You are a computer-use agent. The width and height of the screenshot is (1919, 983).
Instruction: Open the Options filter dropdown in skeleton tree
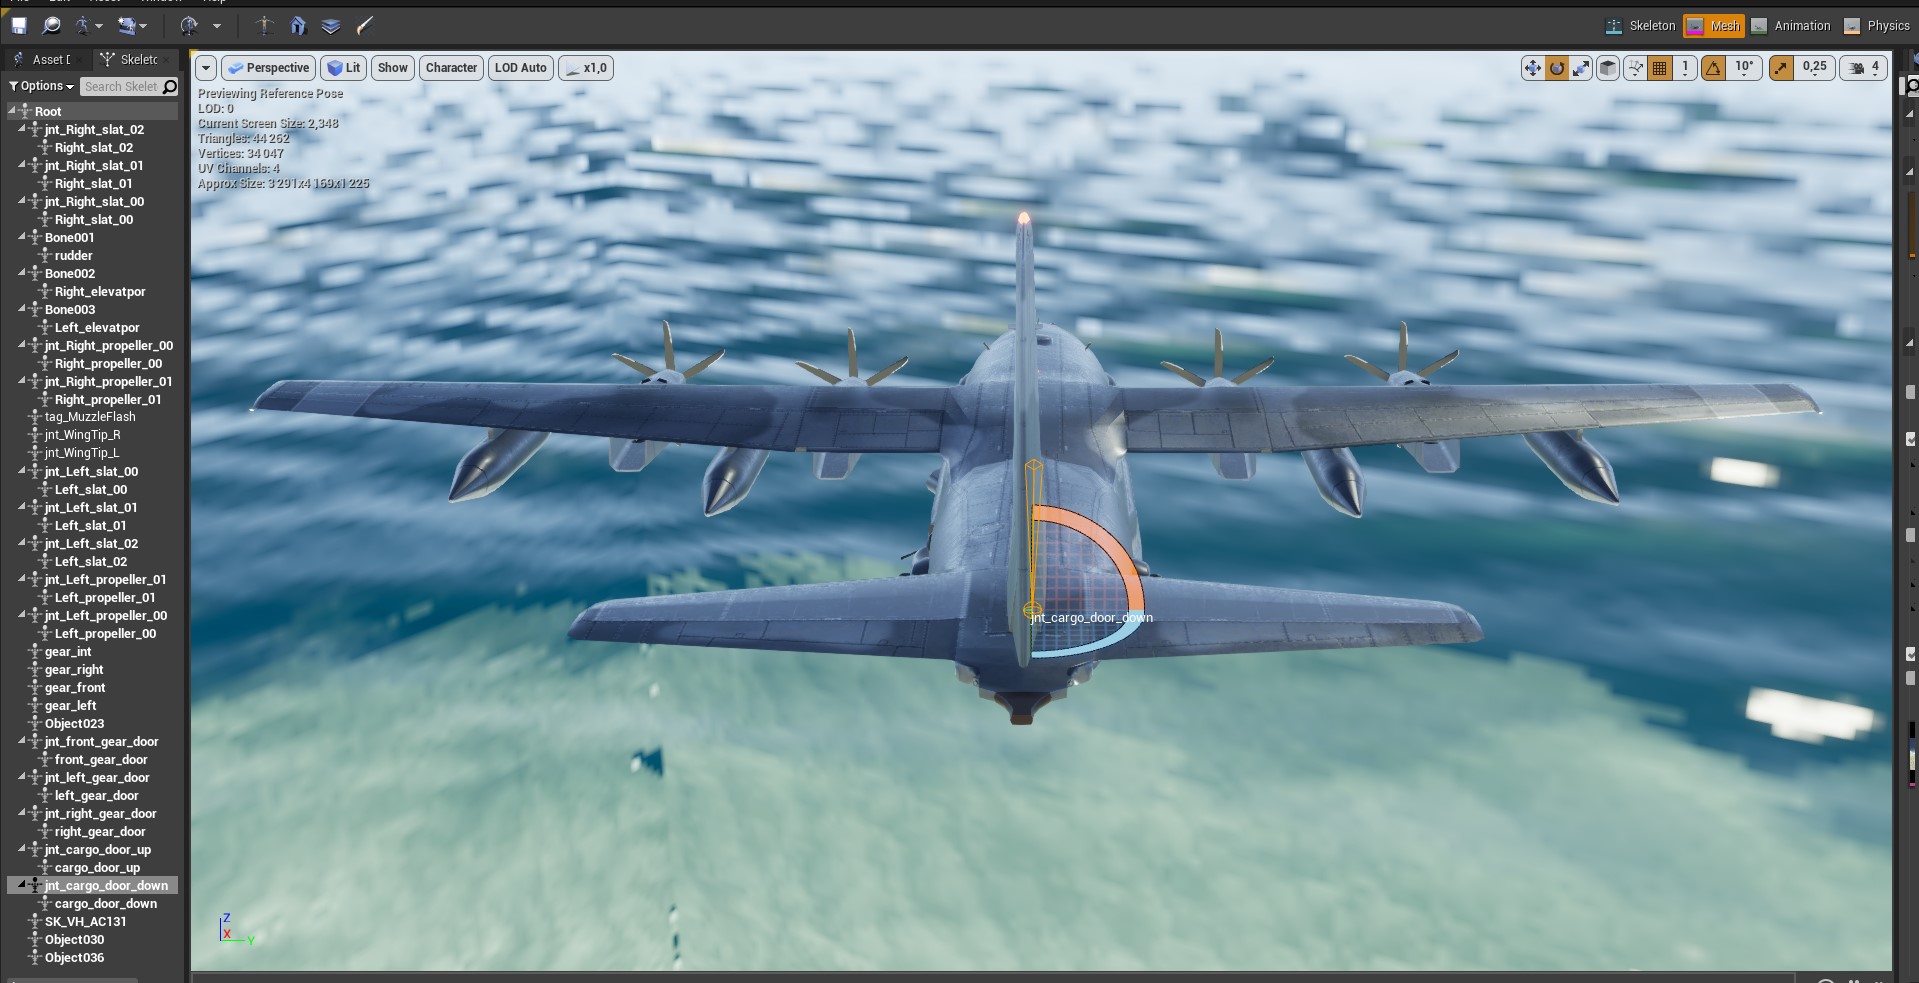pyautogui.click(x=42, y=87)
